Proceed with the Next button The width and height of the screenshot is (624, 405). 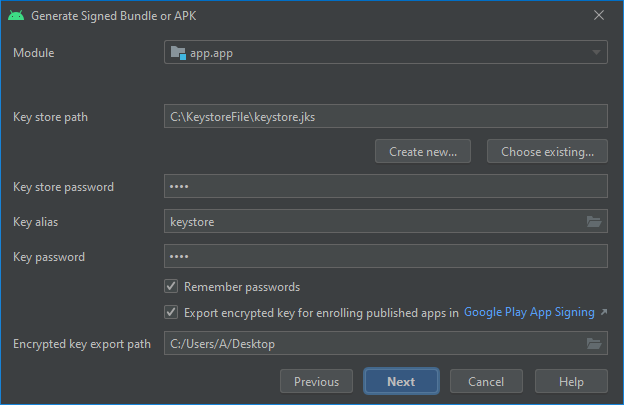tap(401, 381)
